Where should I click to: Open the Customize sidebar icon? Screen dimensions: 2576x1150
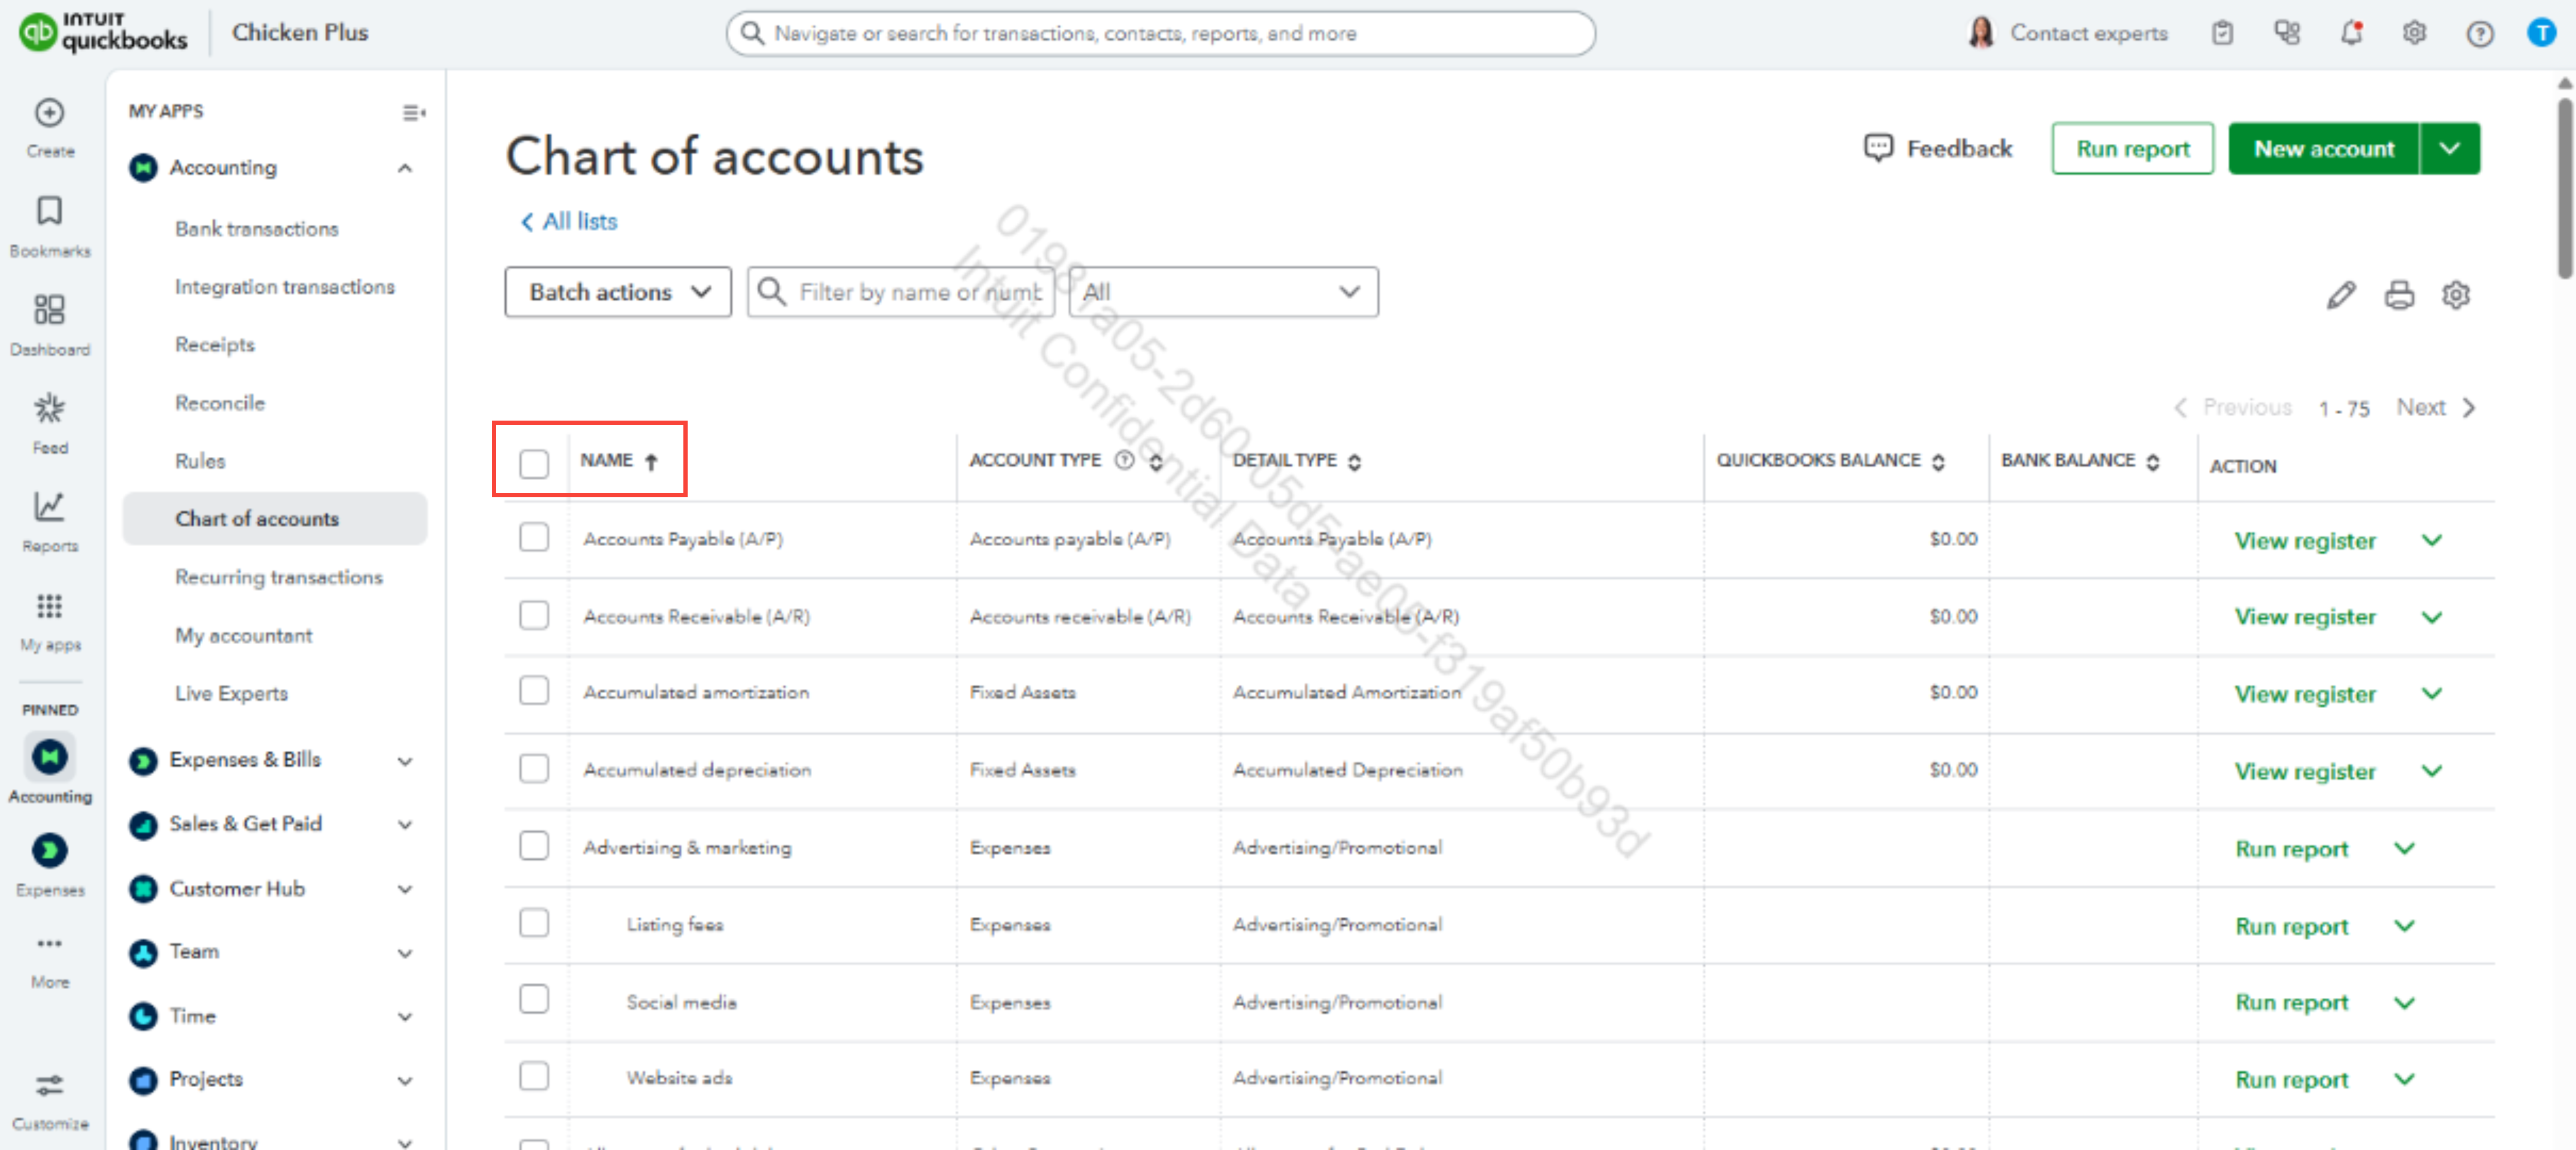point(49,1086)
